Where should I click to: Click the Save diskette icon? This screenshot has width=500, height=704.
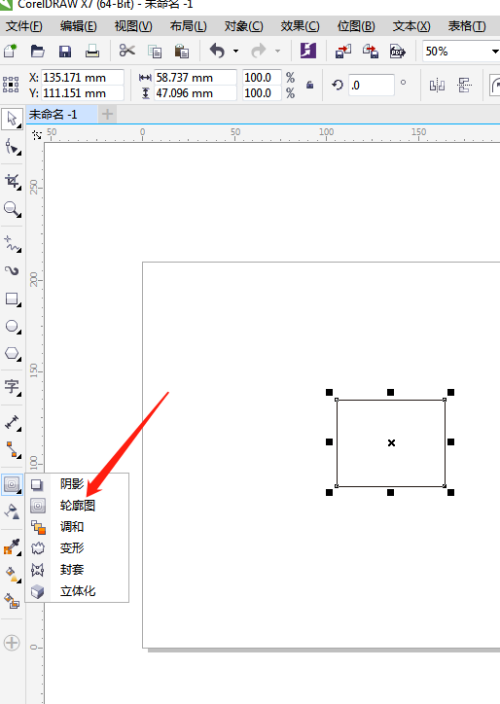click(x=65, y=51)
